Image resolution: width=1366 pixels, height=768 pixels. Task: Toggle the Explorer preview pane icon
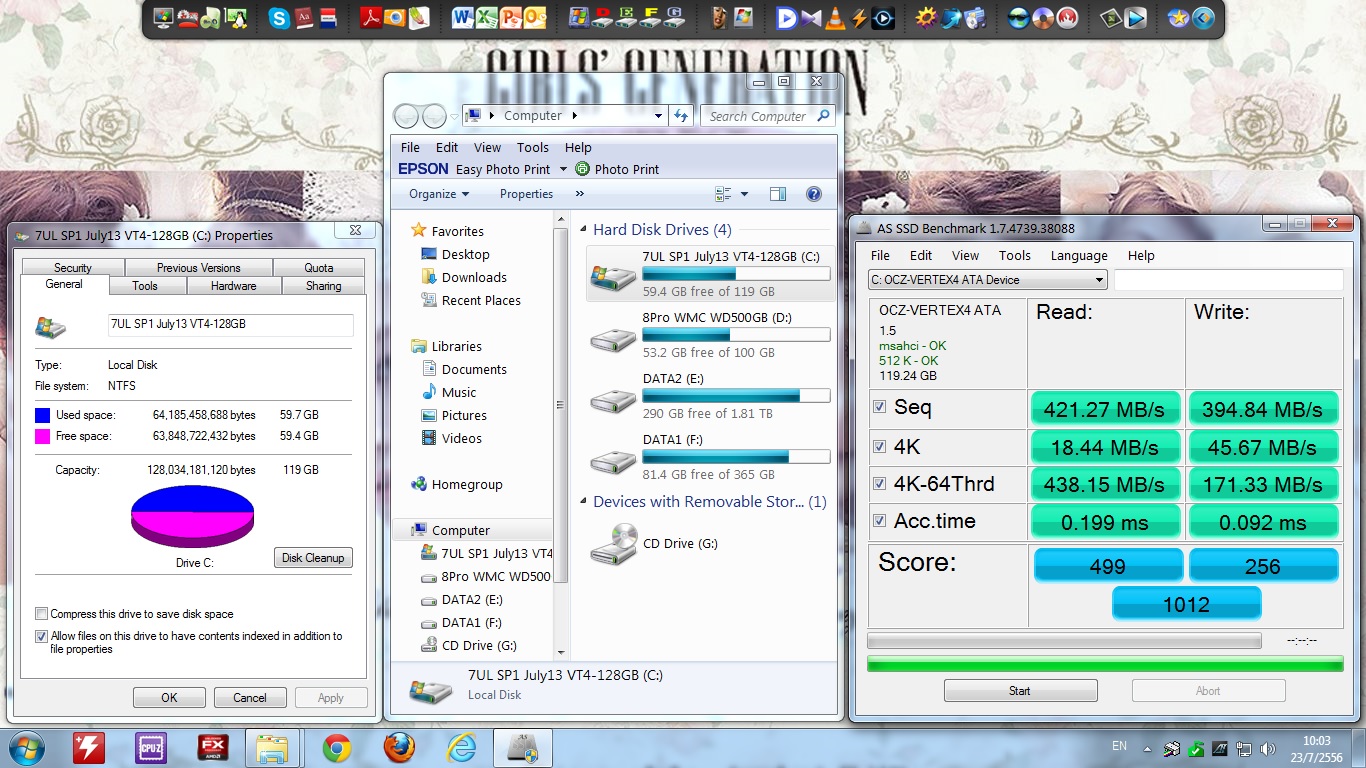tap(778, 194)
